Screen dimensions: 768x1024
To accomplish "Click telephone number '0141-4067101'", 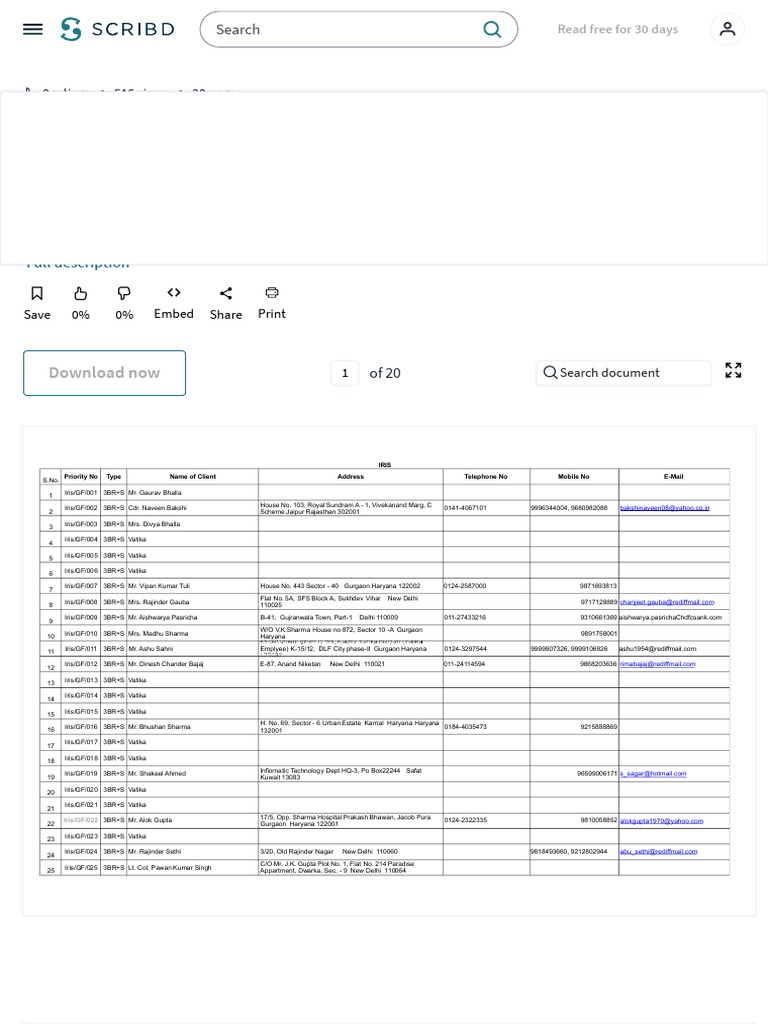I will point(466,507).
